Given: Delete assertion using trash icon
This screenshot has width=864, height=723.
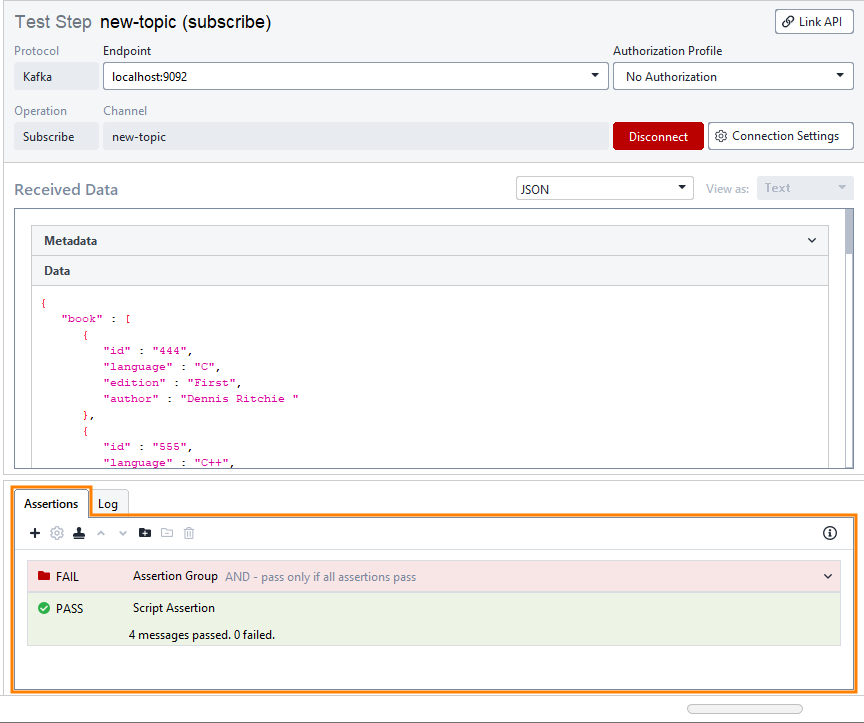Looking at the screenshot, I should (189, 533).
